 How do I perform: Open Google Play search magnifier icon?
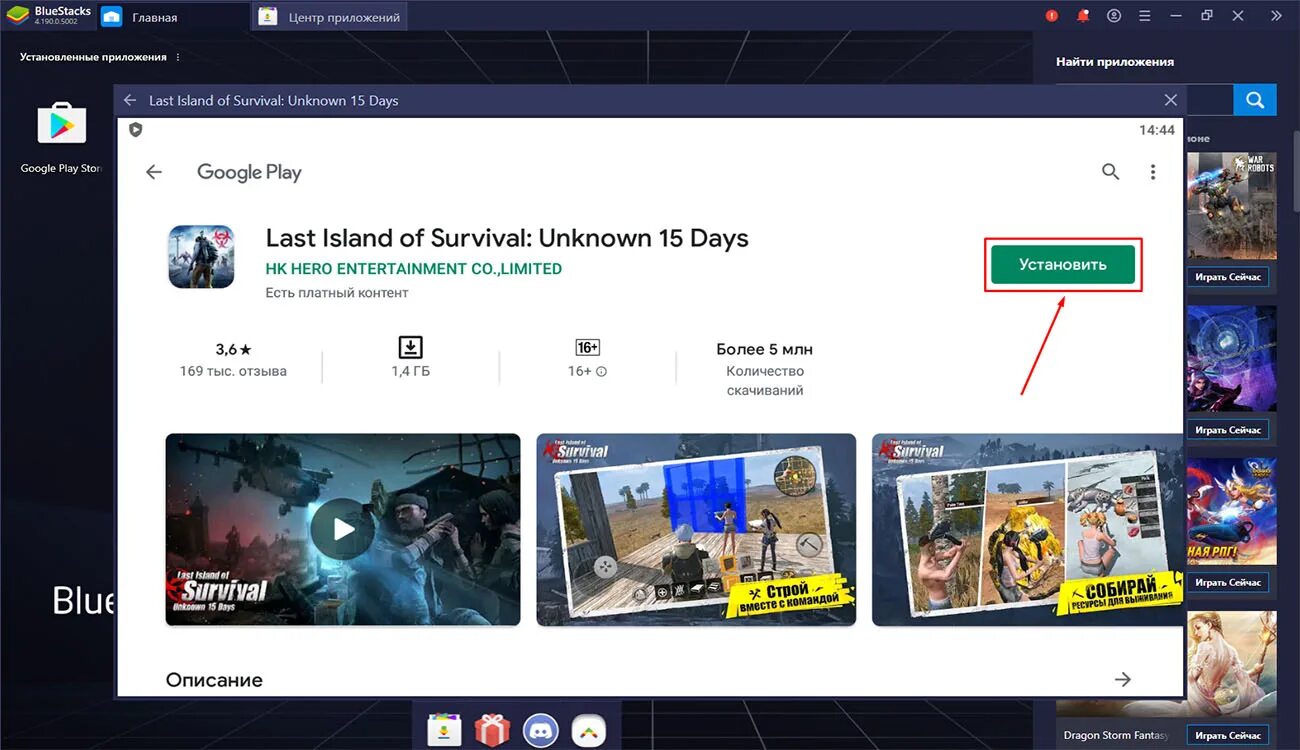tap(1110, 172)
